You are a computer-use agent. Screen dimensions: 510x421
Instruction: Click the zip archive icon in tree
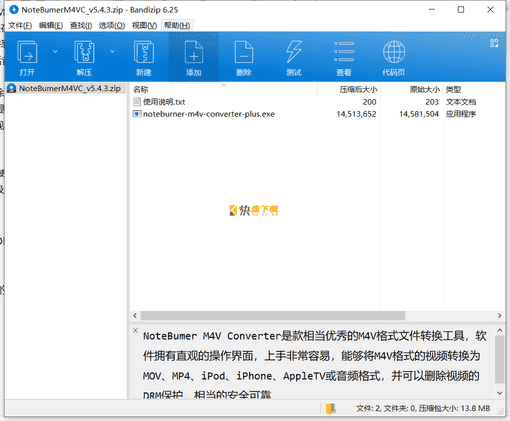(x=12, y=88)
